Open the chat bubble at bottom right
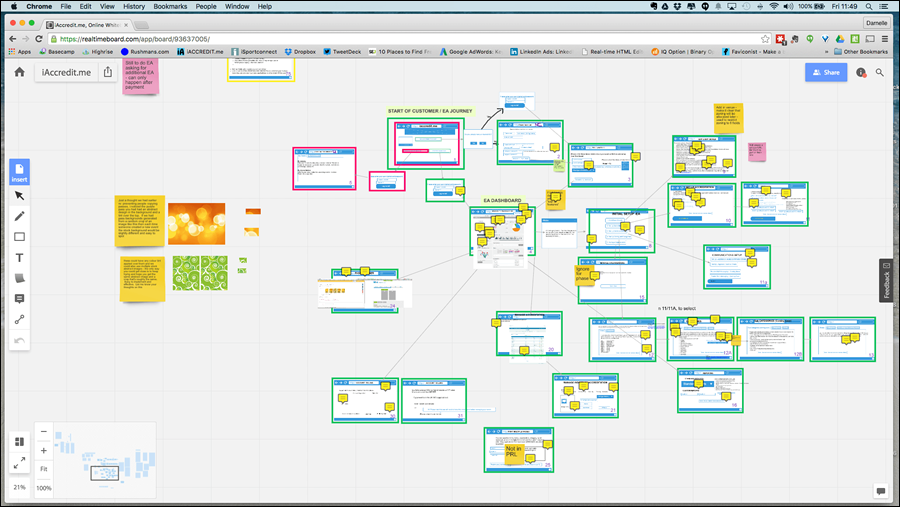Screen dimensions: 900x507 [x=880, y=491]
